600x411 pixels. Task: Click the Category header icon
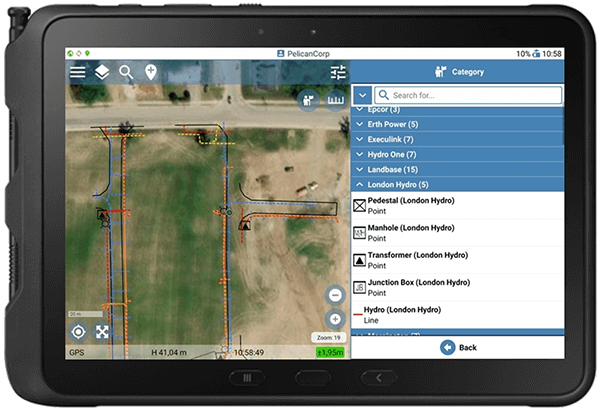point(440,72)
